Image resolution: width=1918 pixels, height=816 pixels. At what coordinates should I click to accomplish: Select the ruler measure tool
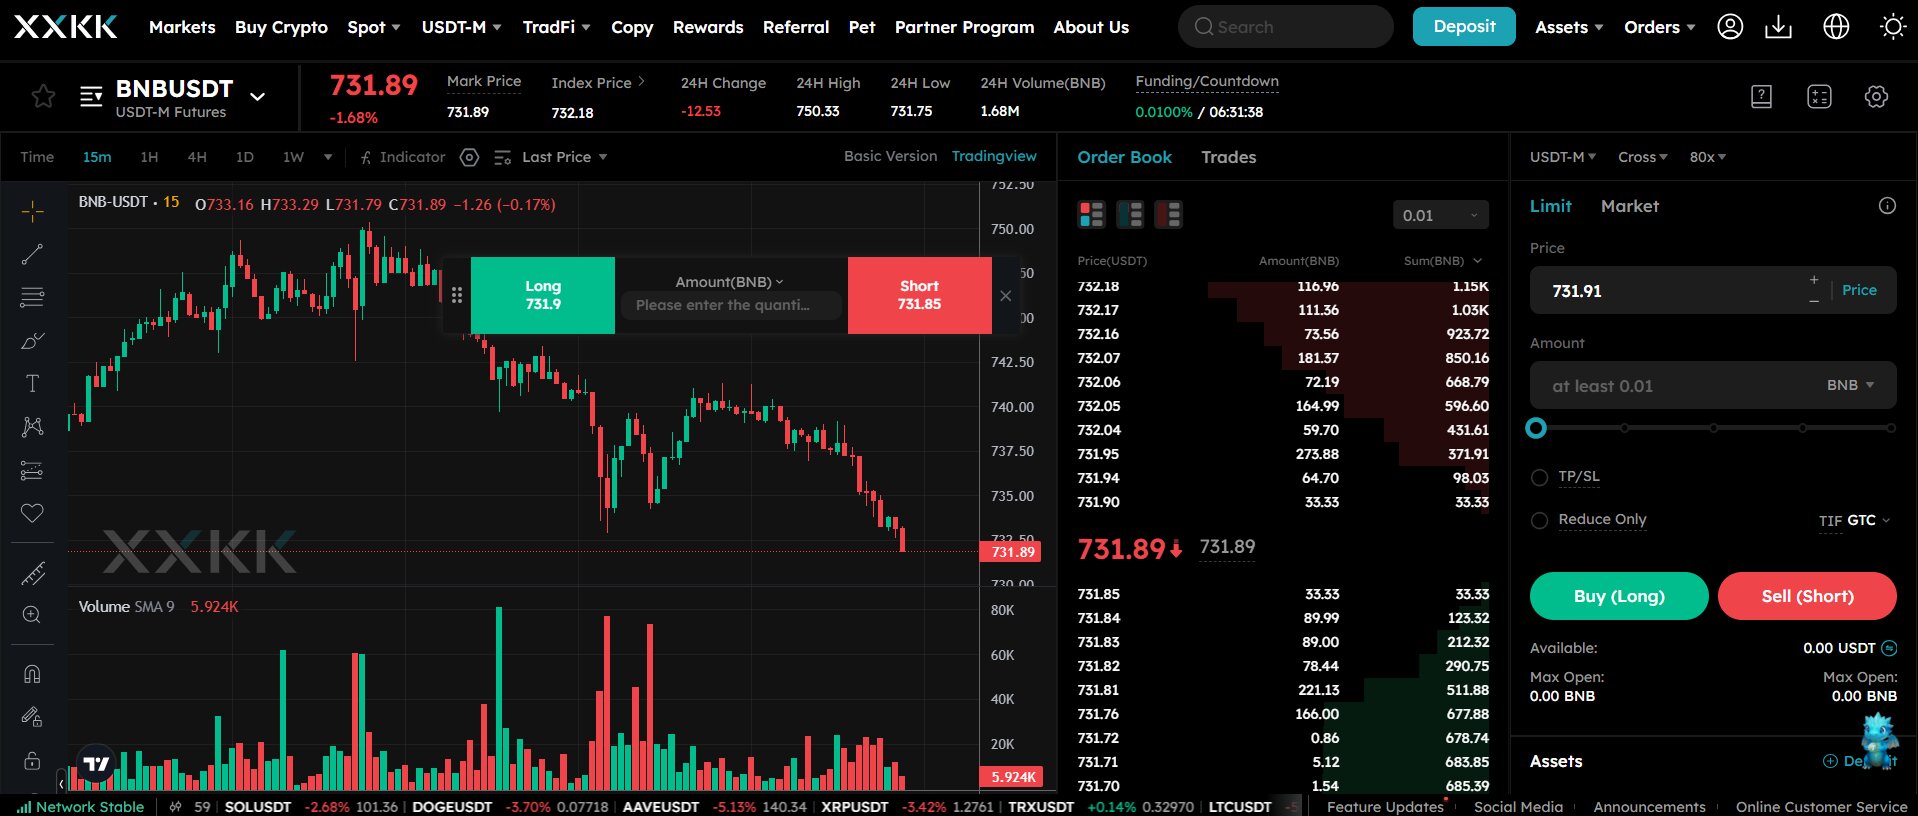point(32,574)
